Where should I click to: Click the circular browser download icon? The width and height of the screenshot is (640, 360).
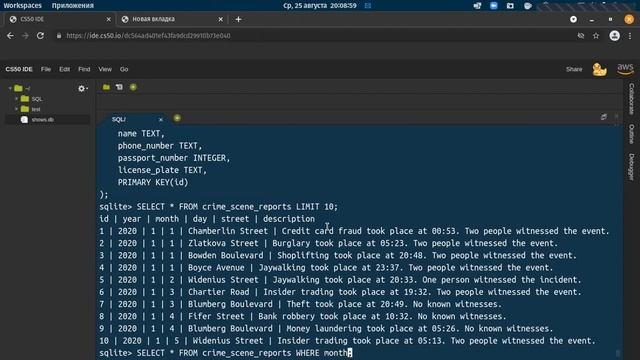pyautogui.click(x=573, y=19)
